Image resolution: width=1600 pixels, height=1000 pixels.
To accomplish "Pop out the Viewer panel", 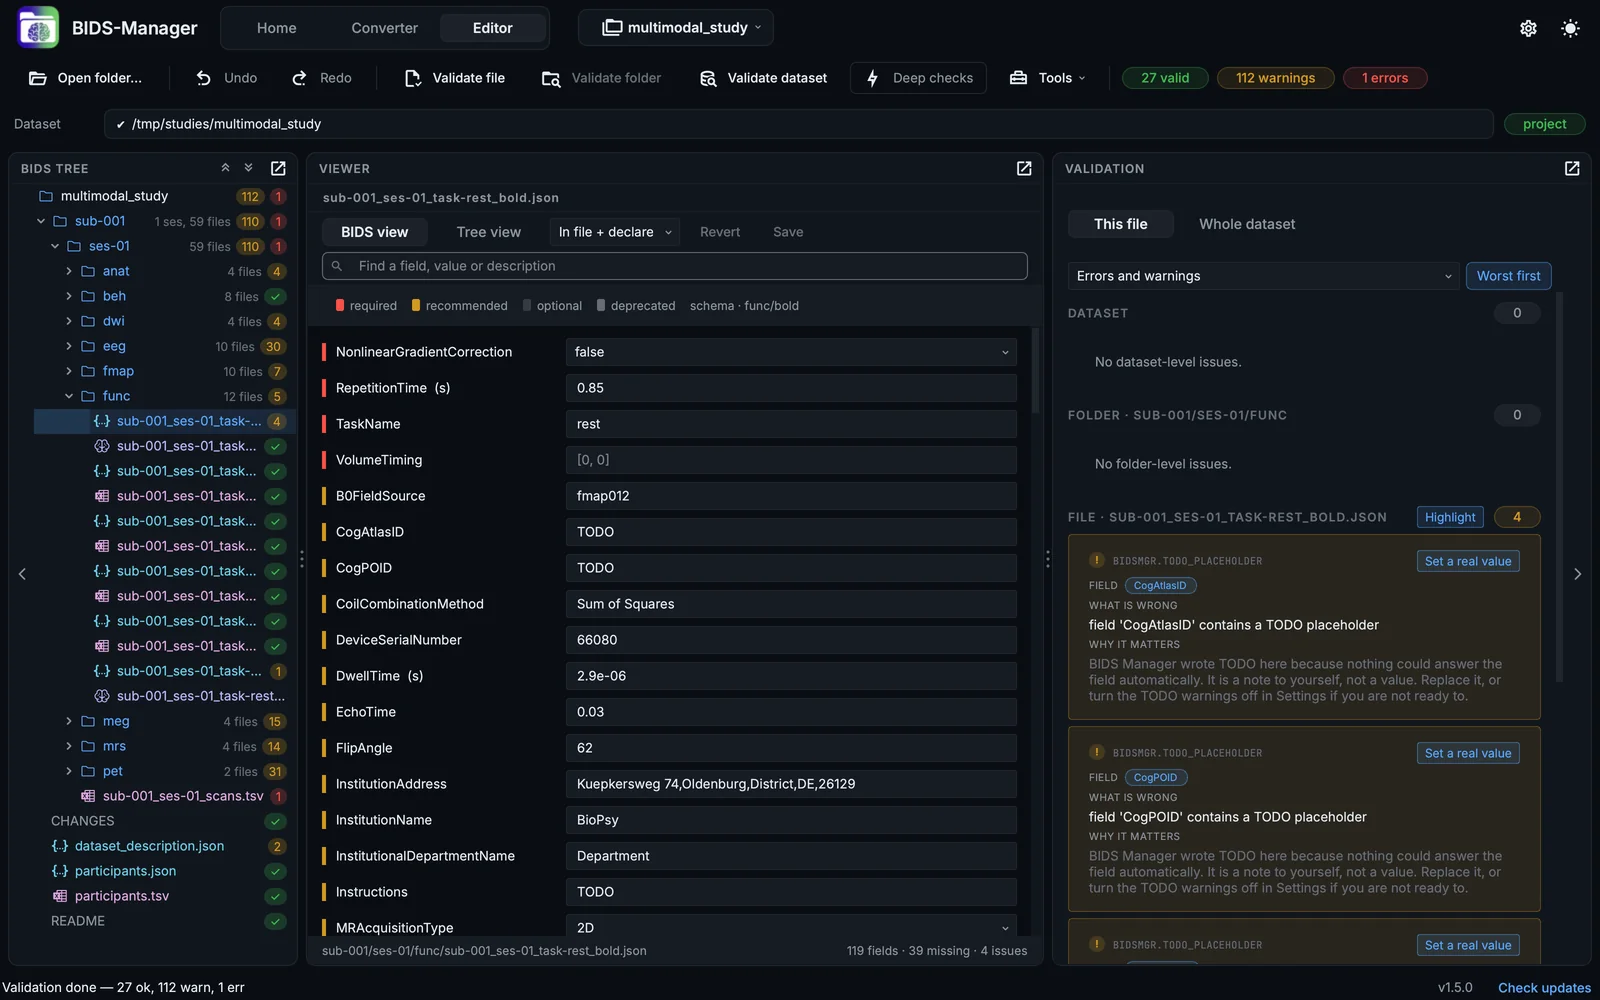I will click(x=1024, y=168).
